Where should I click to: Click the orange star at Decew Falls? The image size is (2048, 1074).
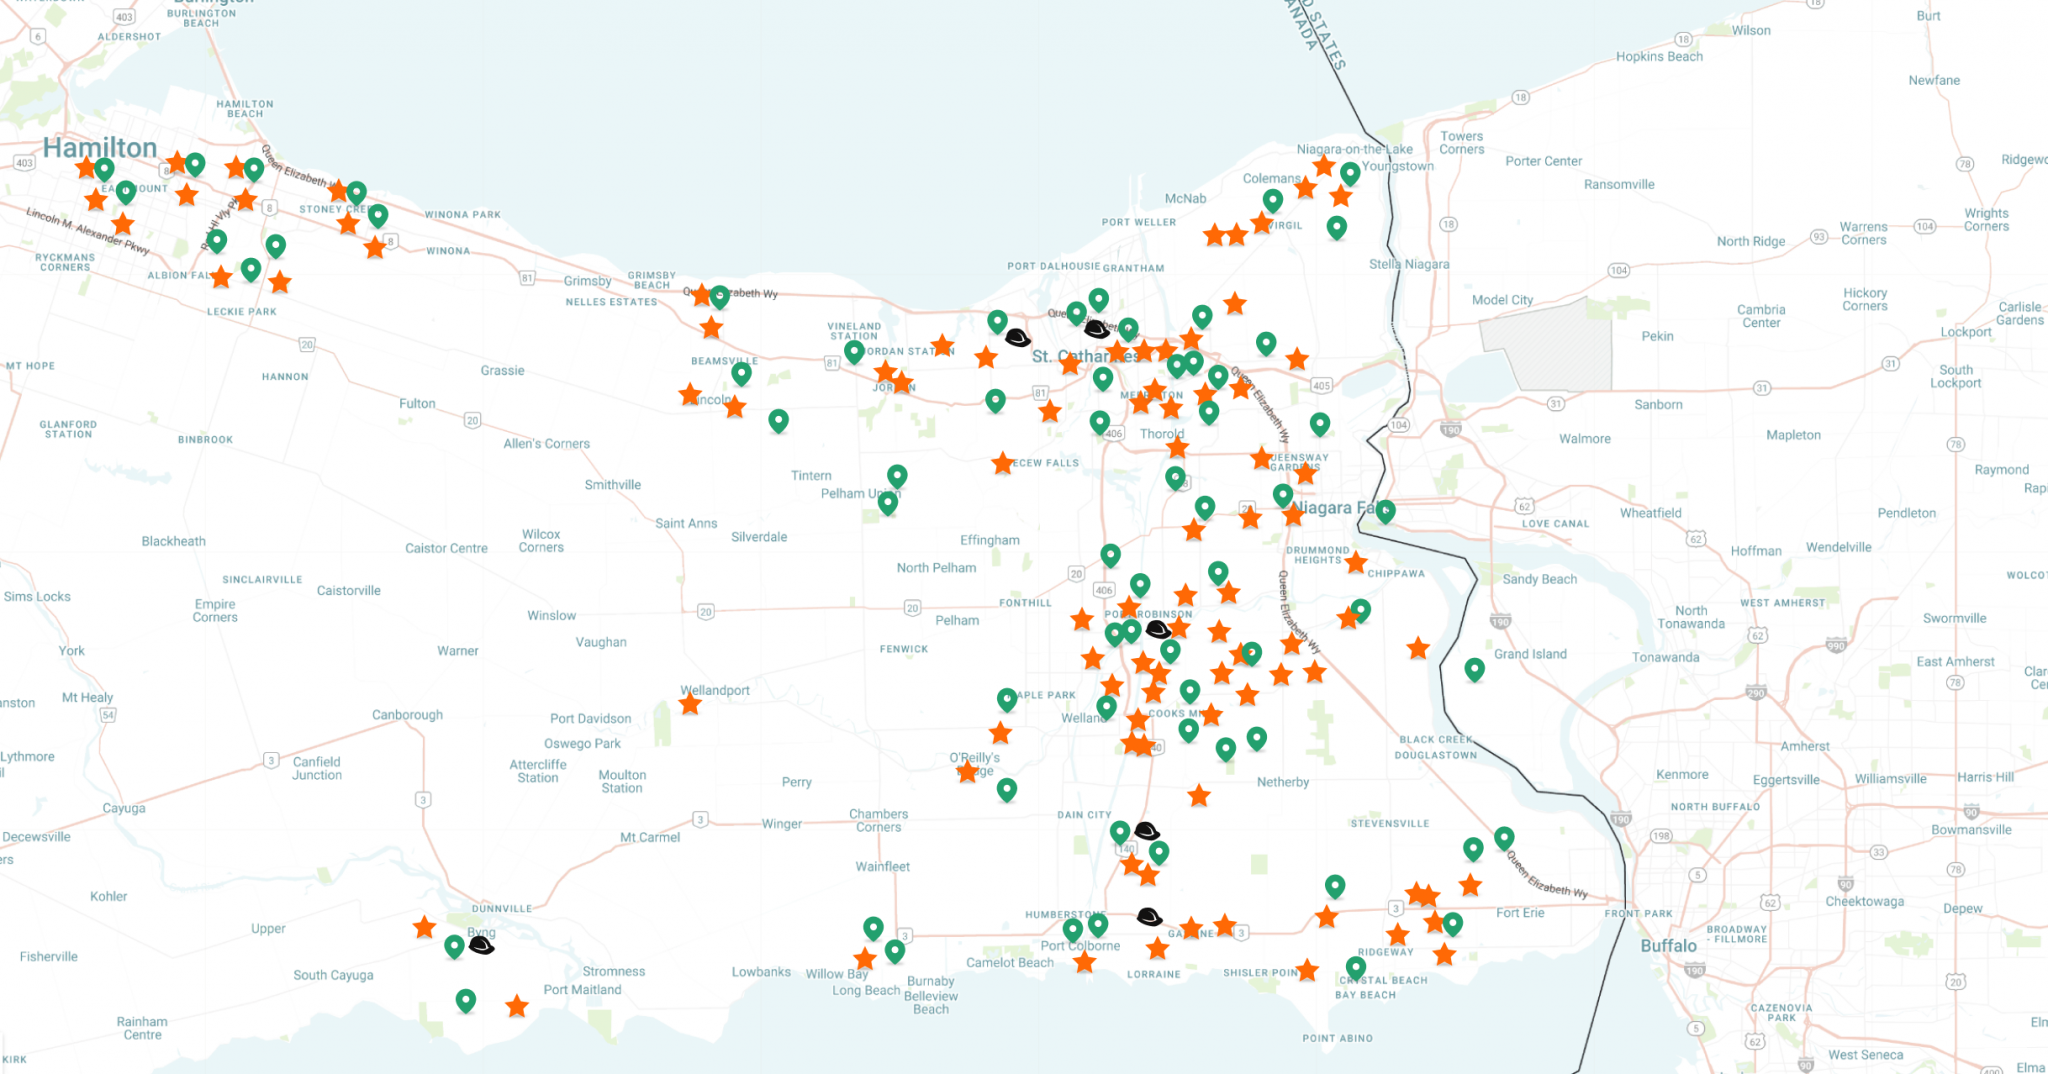[x=1003, y=463]
